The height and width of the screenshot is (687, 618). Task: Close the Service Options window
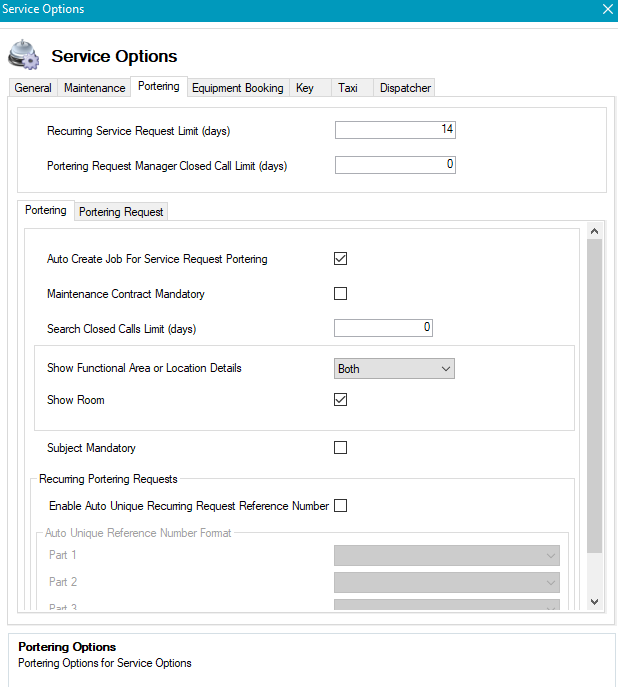[607, 9]
